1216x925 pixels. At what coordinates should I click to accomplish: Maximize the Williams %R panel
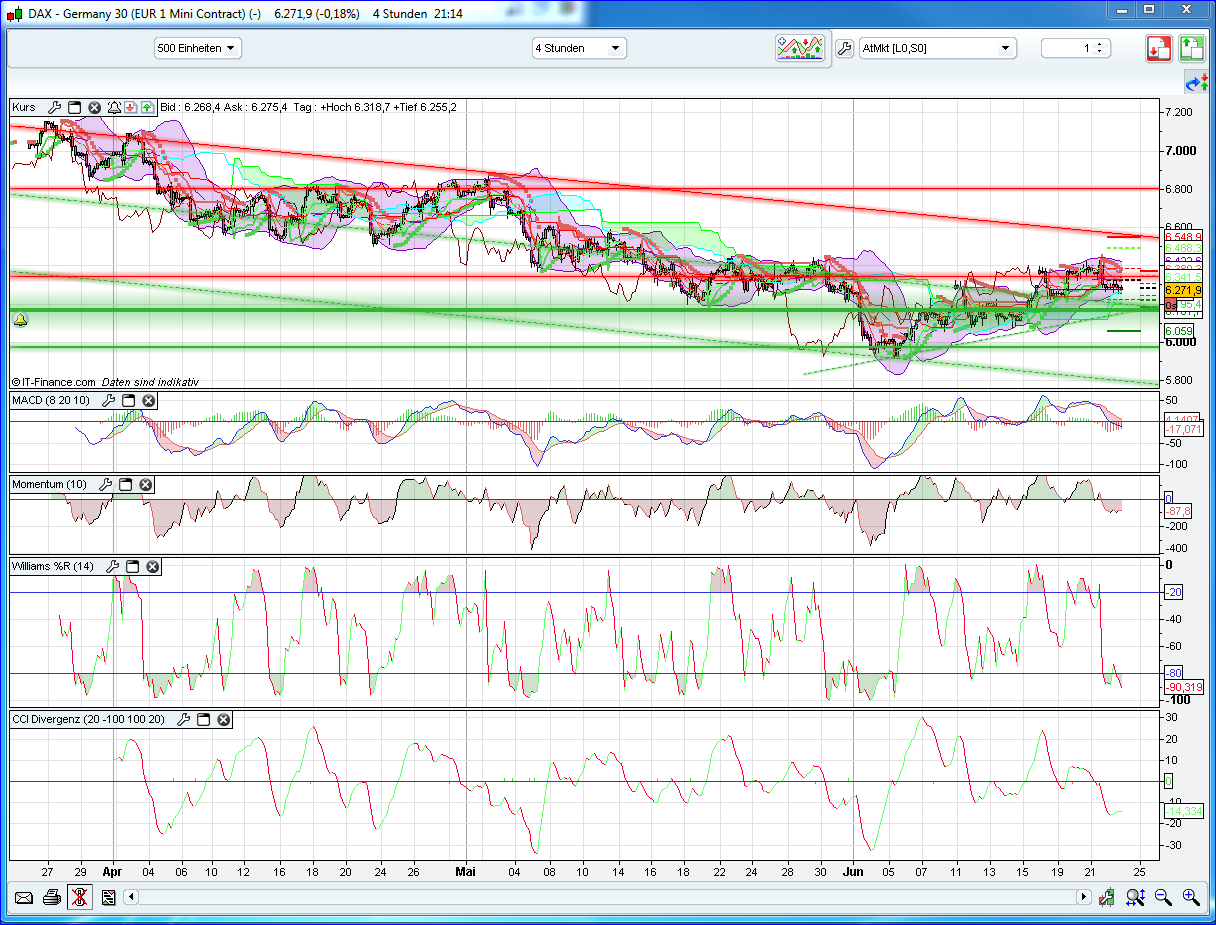coord(132,567)
